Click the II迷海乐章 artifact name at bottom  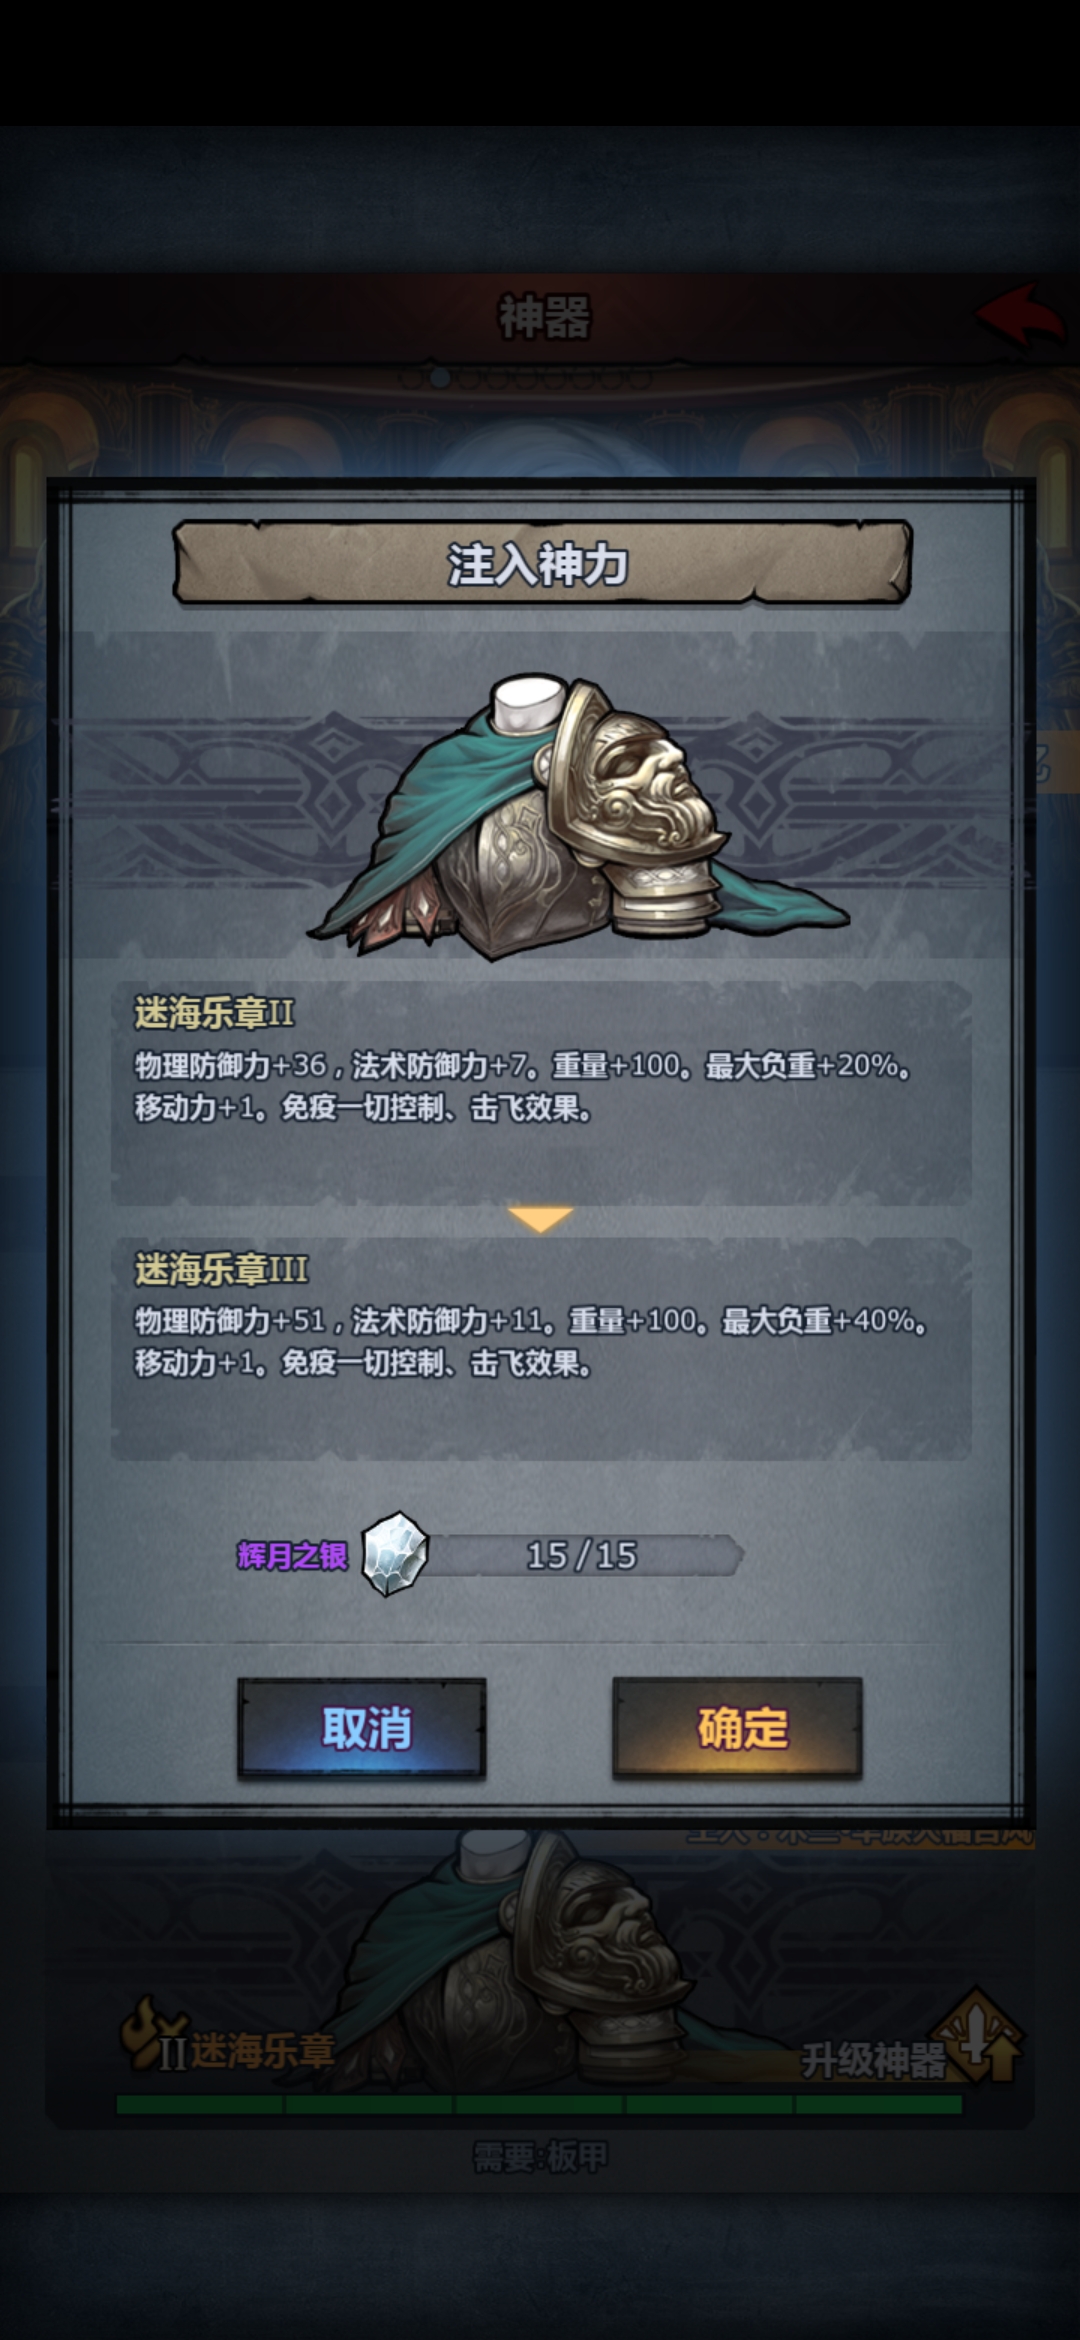(247, 2051)
